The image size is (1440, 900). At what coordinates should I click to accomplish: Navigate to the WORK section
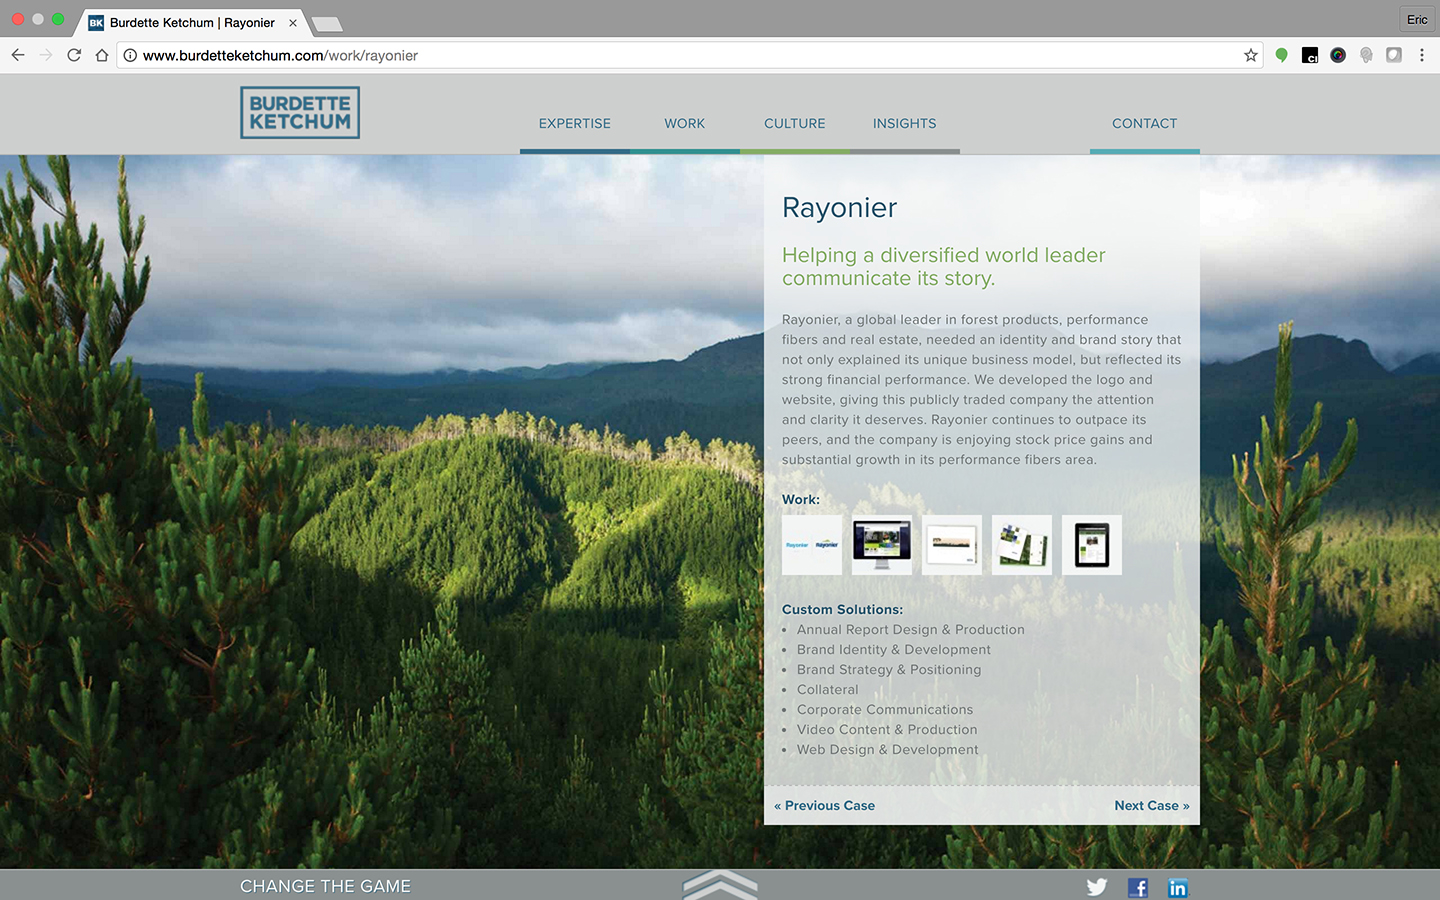[684, 123]
